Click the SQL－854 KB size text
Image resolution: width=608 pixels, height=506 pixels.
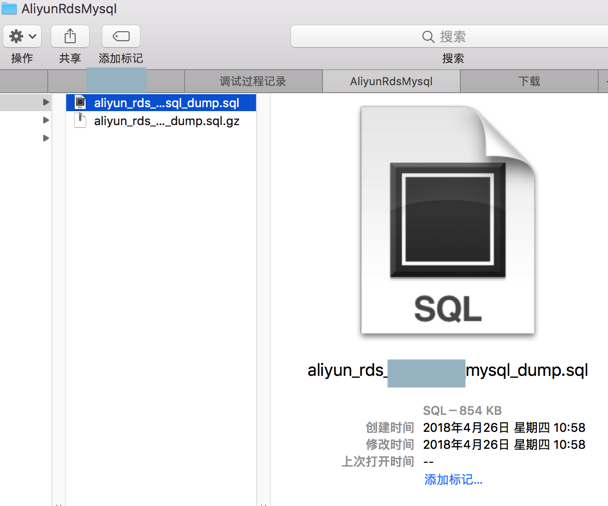(462, 411)
